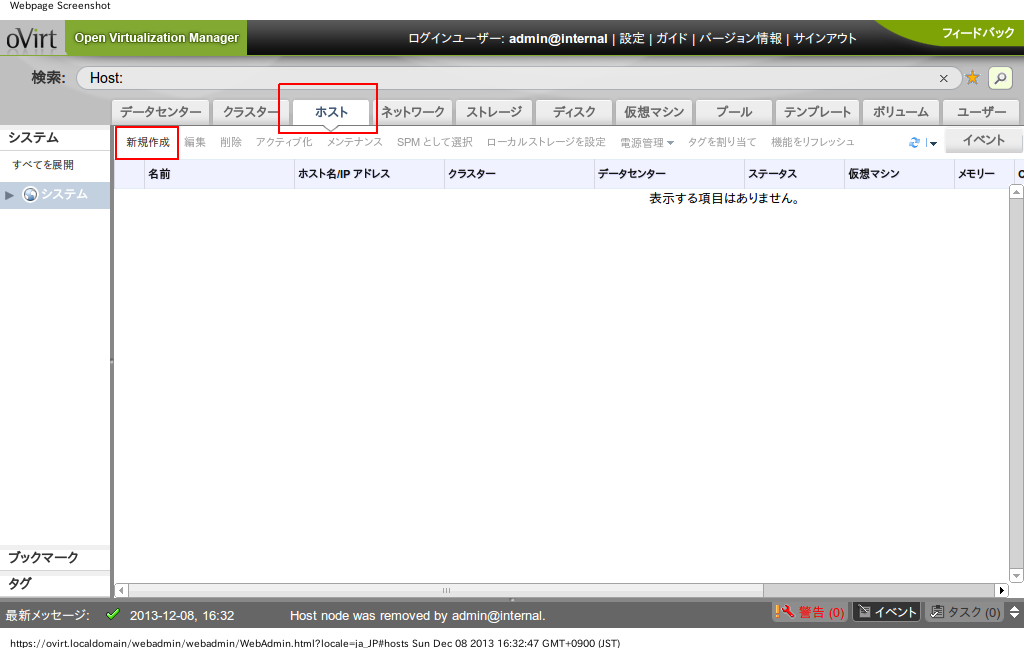
Task: Toggle the footer panel expander arrows
Action: pos(1016,611)
